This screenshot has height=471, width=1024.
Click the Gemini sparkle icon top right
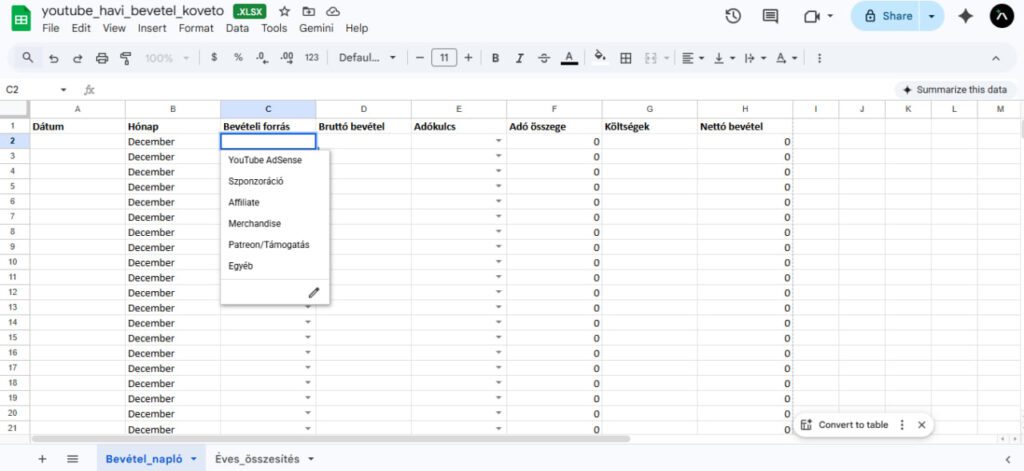tap(965, 16)
